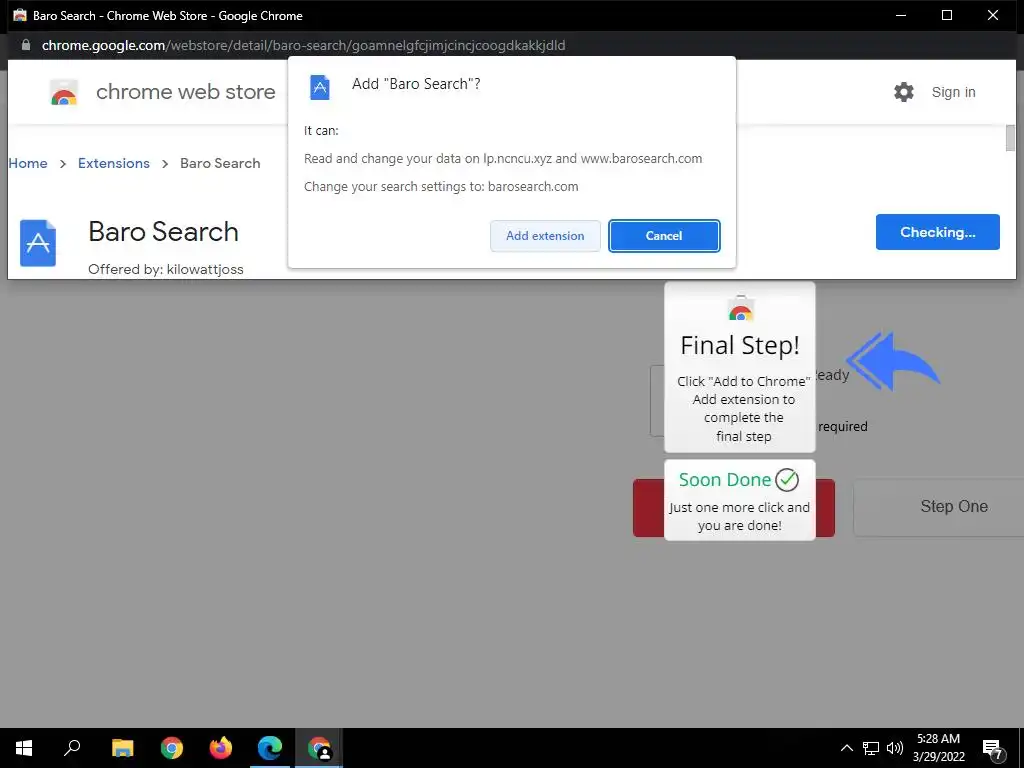Open Windows taskbar search
Image resolution: width=1024 pixels, height=768 pixels.
point(72,748)
